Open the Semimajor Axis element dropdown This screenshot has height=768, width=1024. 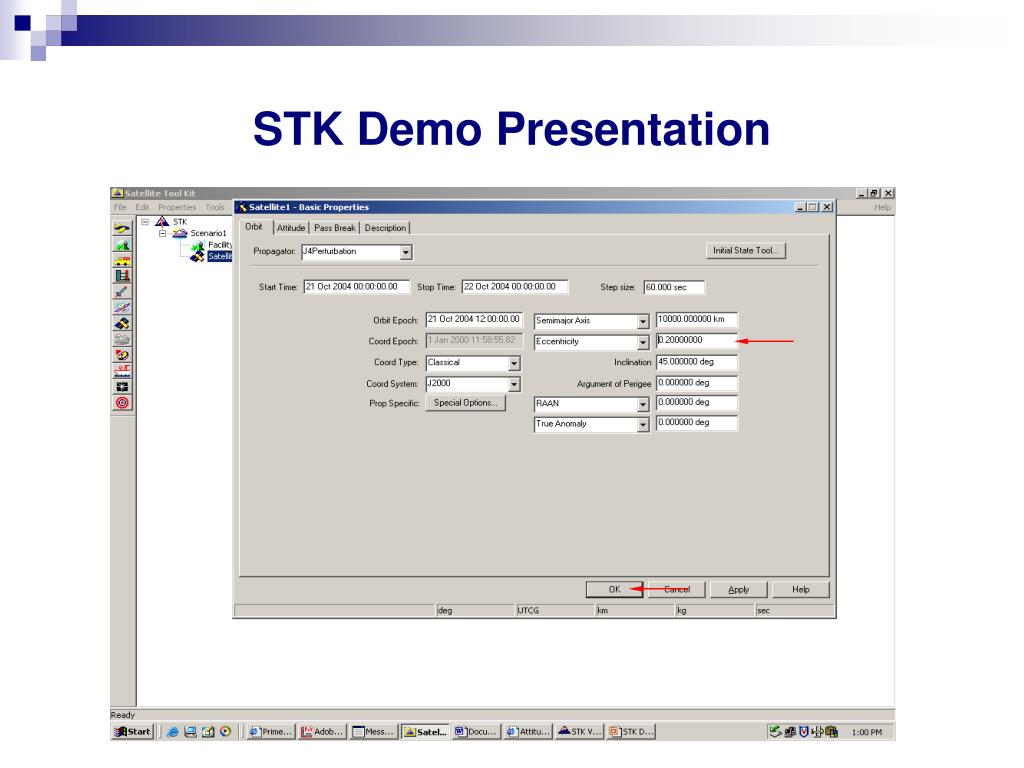643,321
